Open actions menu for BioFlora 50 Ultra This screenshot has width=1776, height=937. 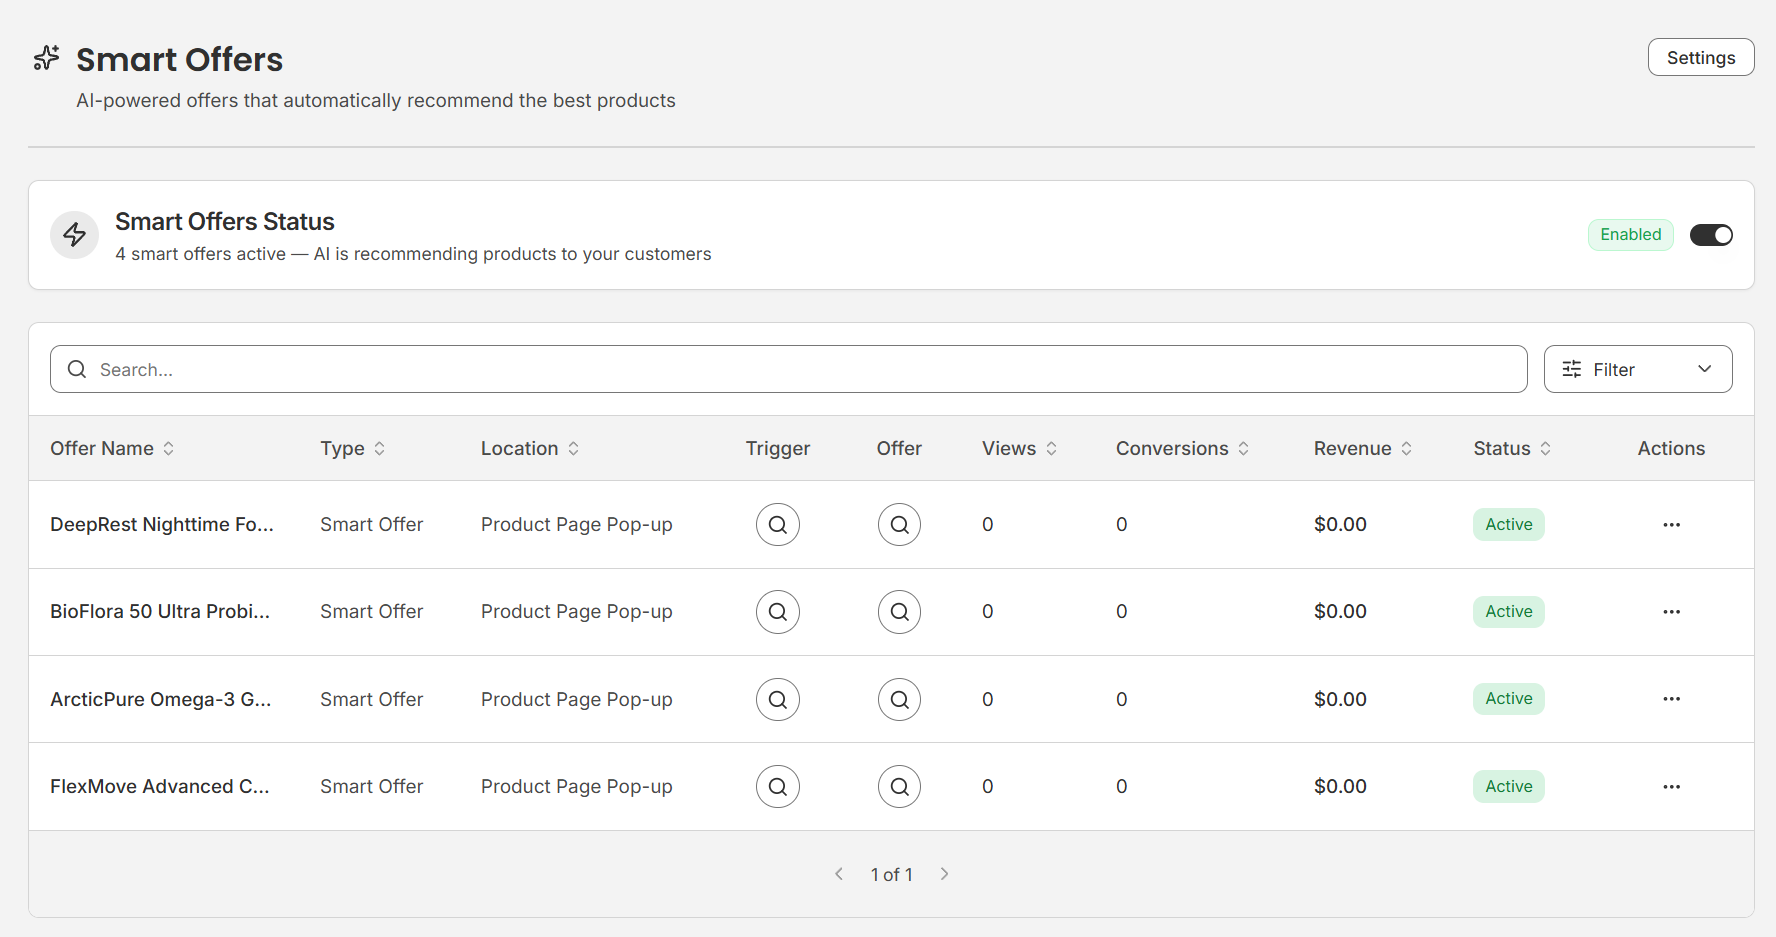tap(1671, 611)
